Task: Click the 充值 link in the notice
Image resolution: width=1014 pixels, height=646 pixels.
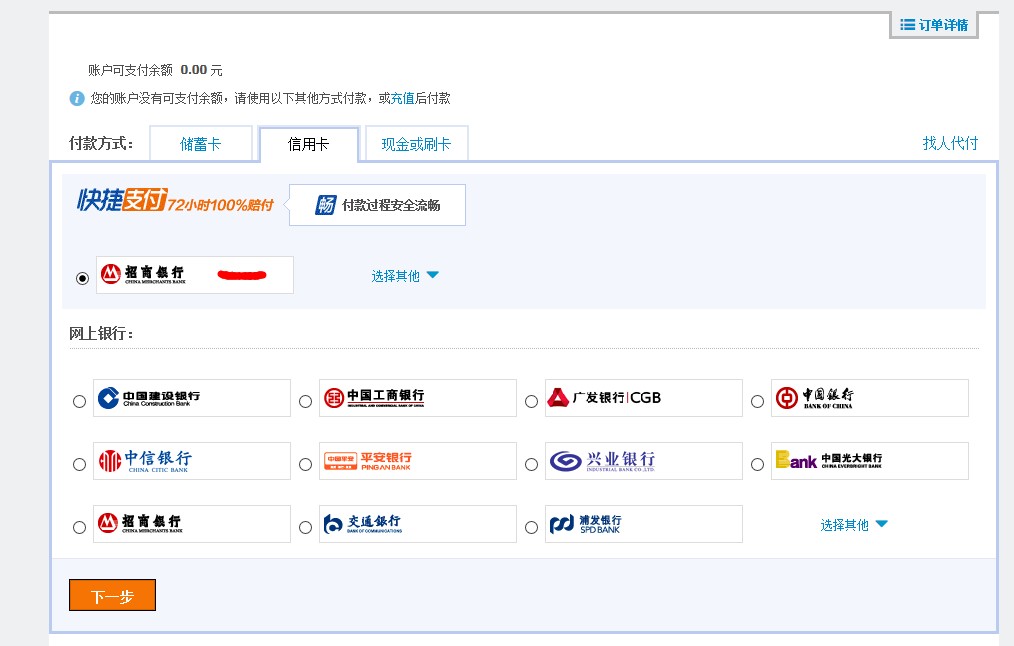Action: pos(402,98)
